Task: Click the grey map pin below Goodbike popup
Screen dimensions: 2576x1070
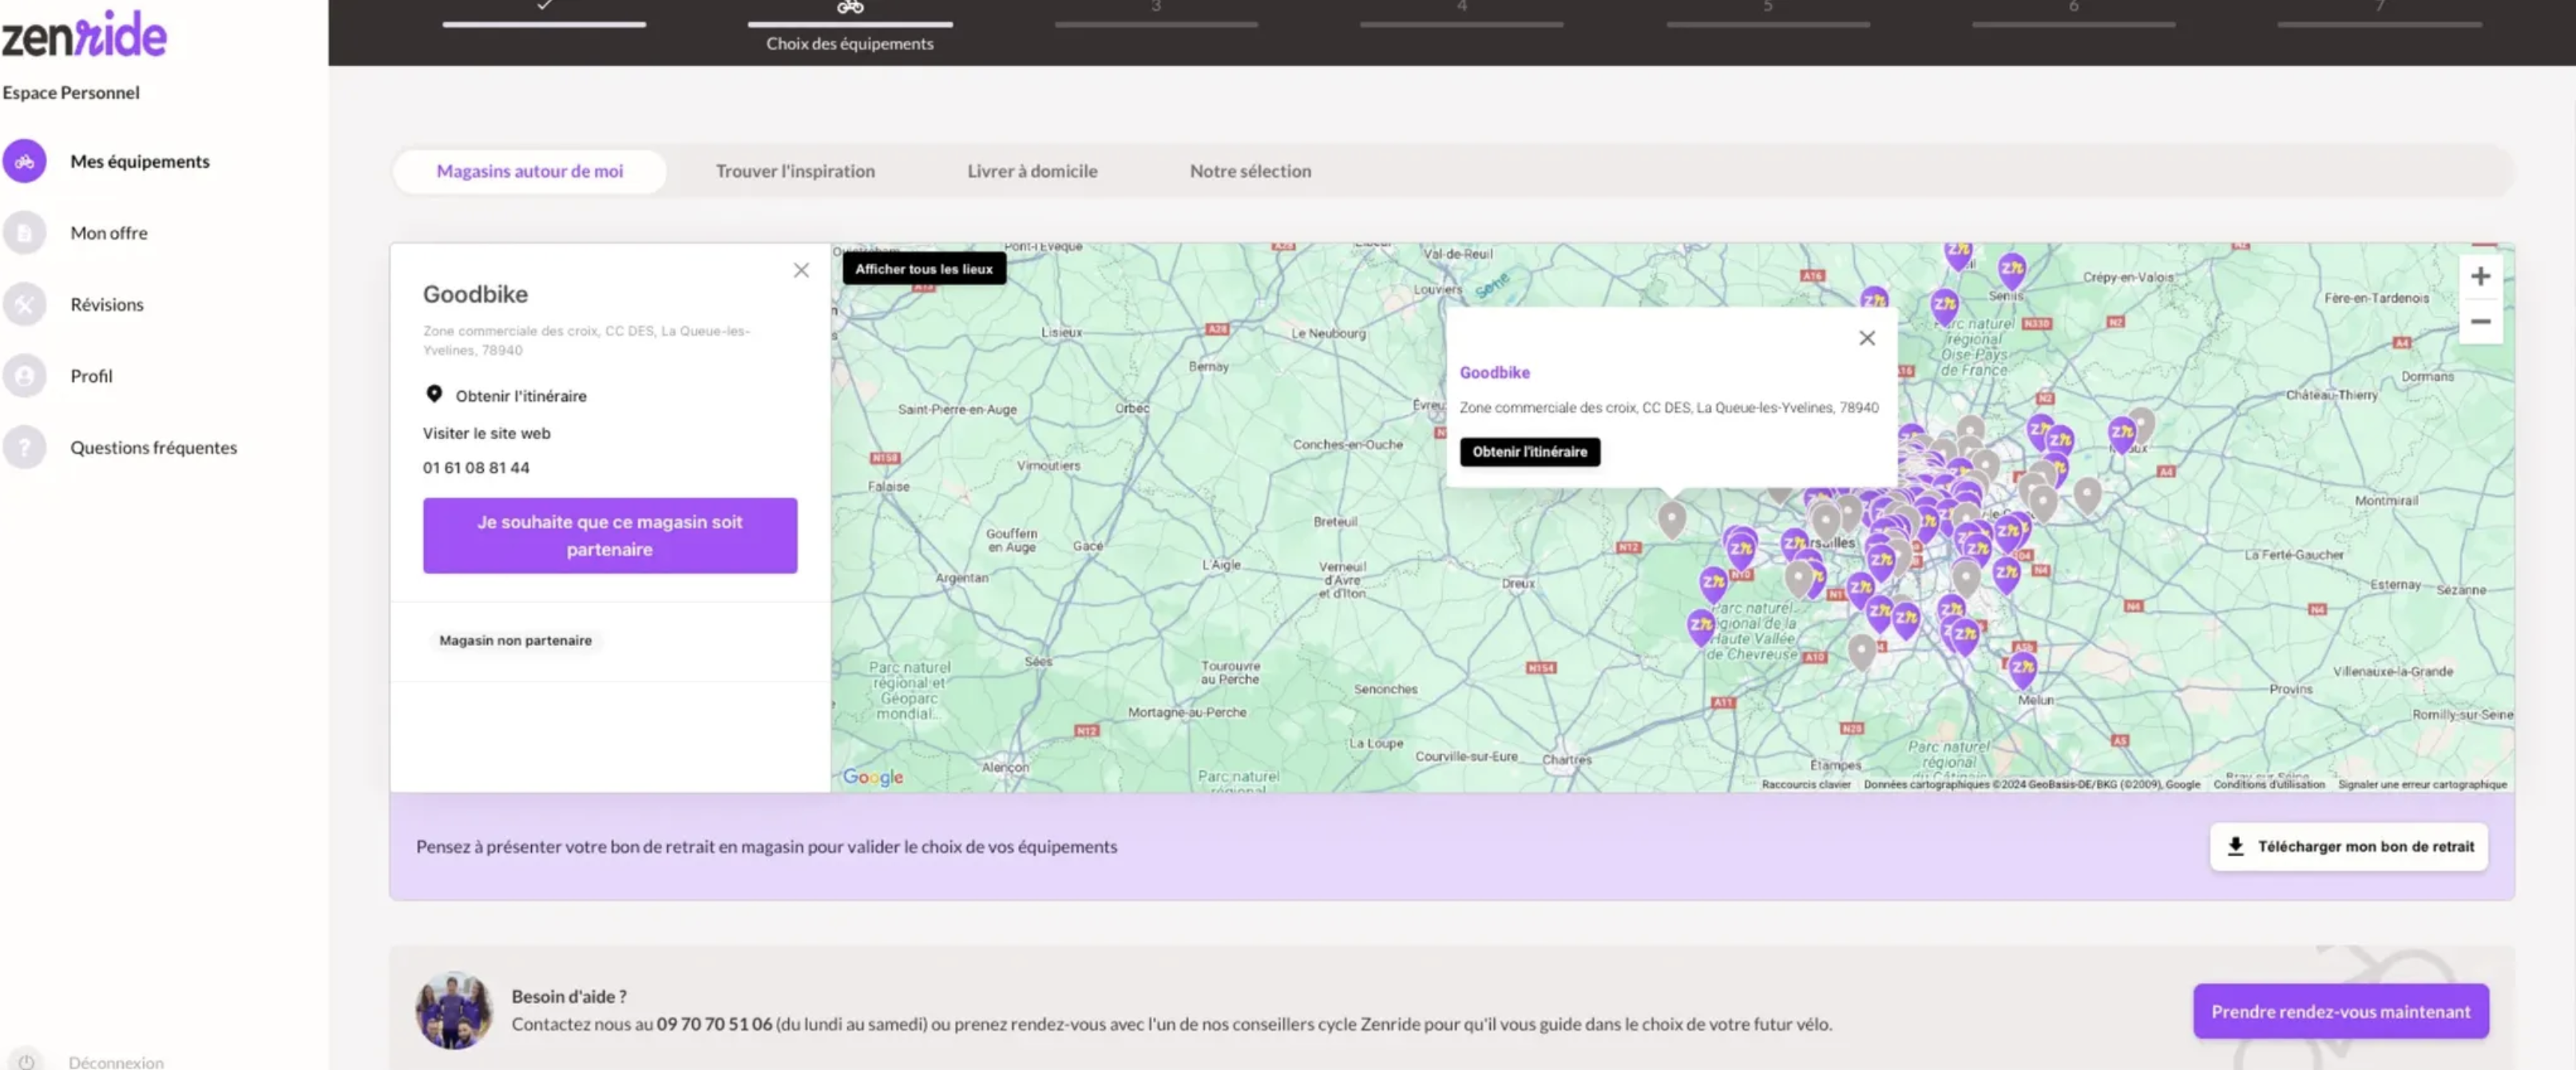Action: [1672, 518]
